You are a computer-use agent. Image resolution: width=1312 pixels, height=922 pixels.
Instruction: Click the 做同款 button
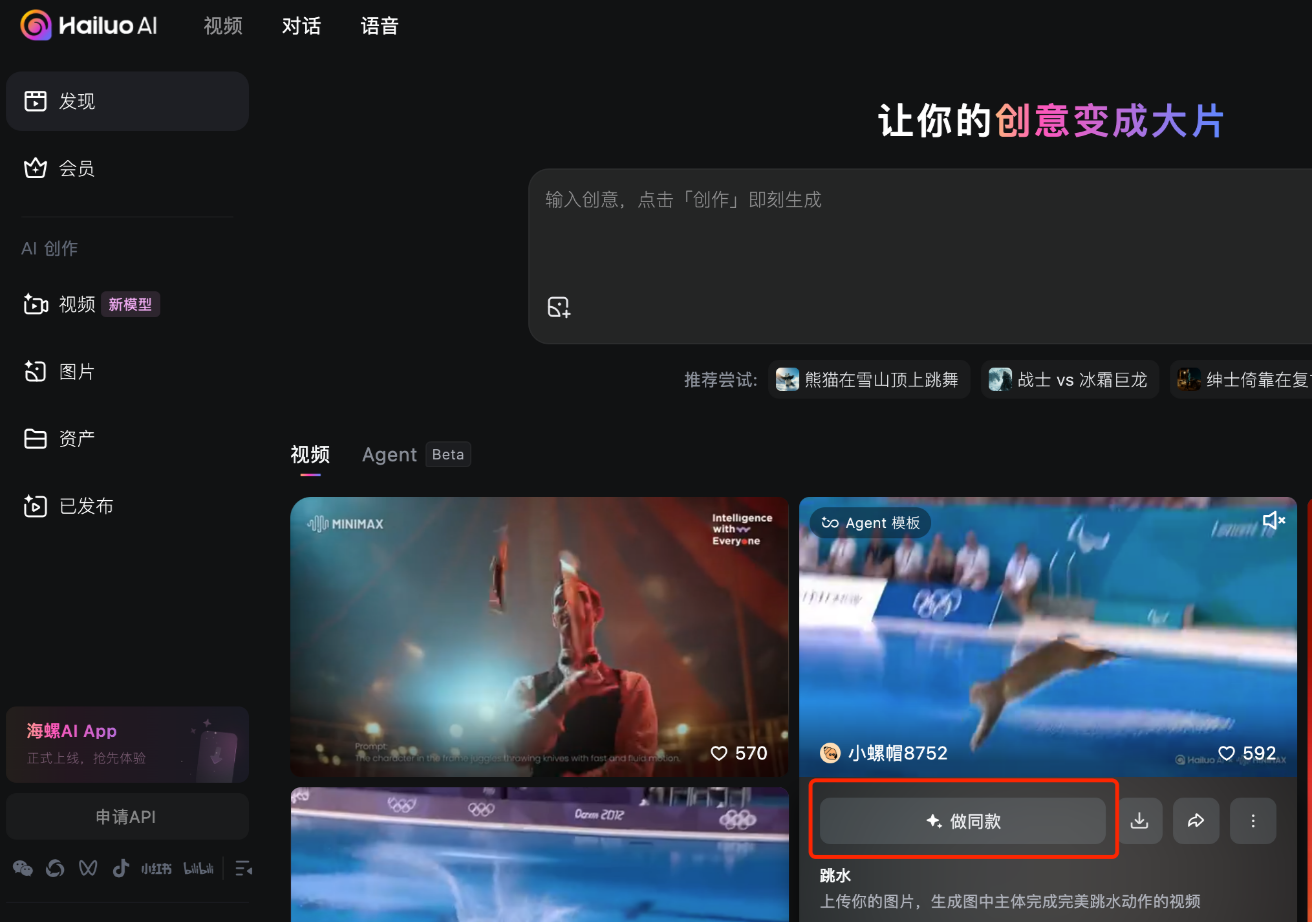pyautogui.click(x=963, y=821)
